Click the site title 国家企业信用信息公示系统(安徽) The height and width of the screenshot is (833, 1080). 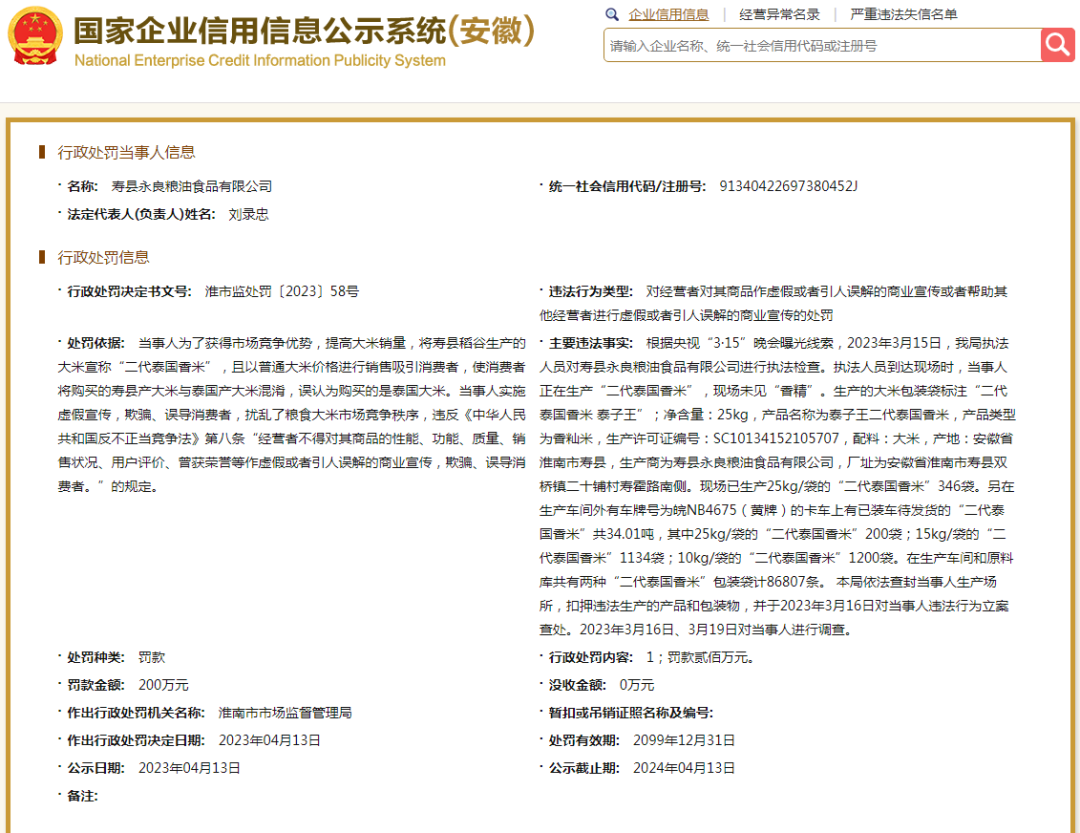(x=304, y=30)
